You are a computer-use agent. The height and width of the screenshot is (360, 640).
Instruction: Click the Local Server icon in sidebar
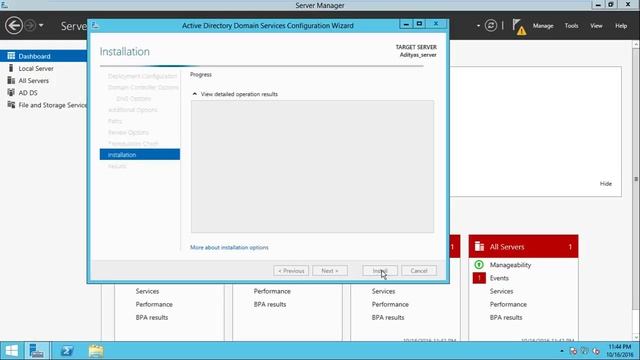[11, 68]
